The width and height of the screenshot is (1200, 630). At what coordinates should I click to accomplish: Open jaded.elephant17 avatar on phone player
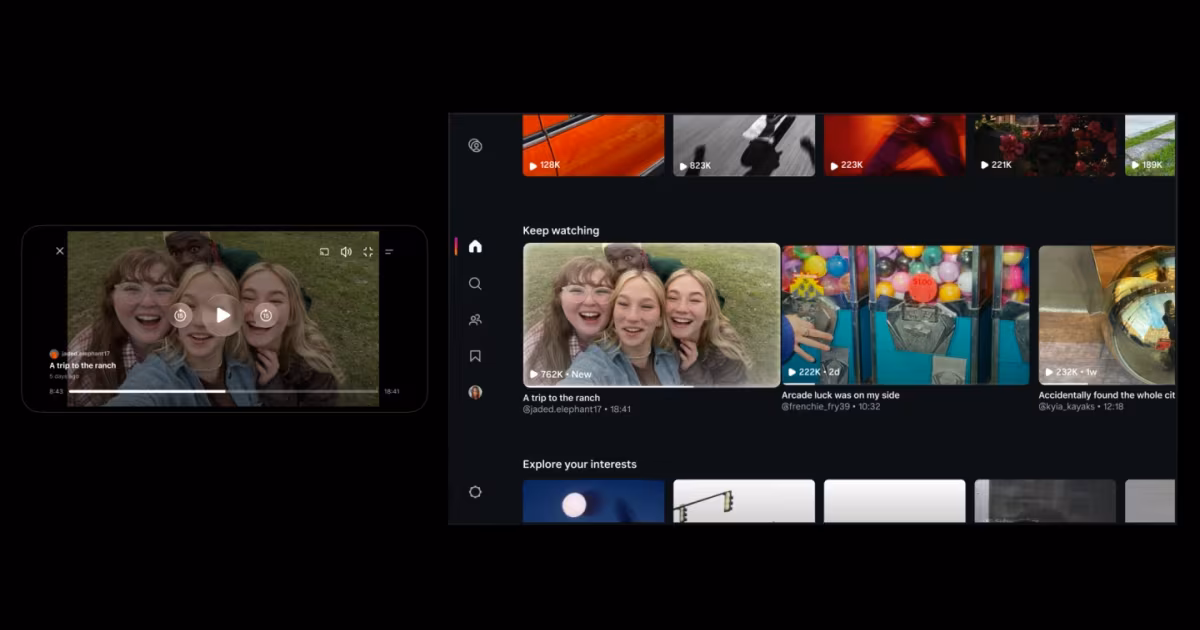[54, 354]
